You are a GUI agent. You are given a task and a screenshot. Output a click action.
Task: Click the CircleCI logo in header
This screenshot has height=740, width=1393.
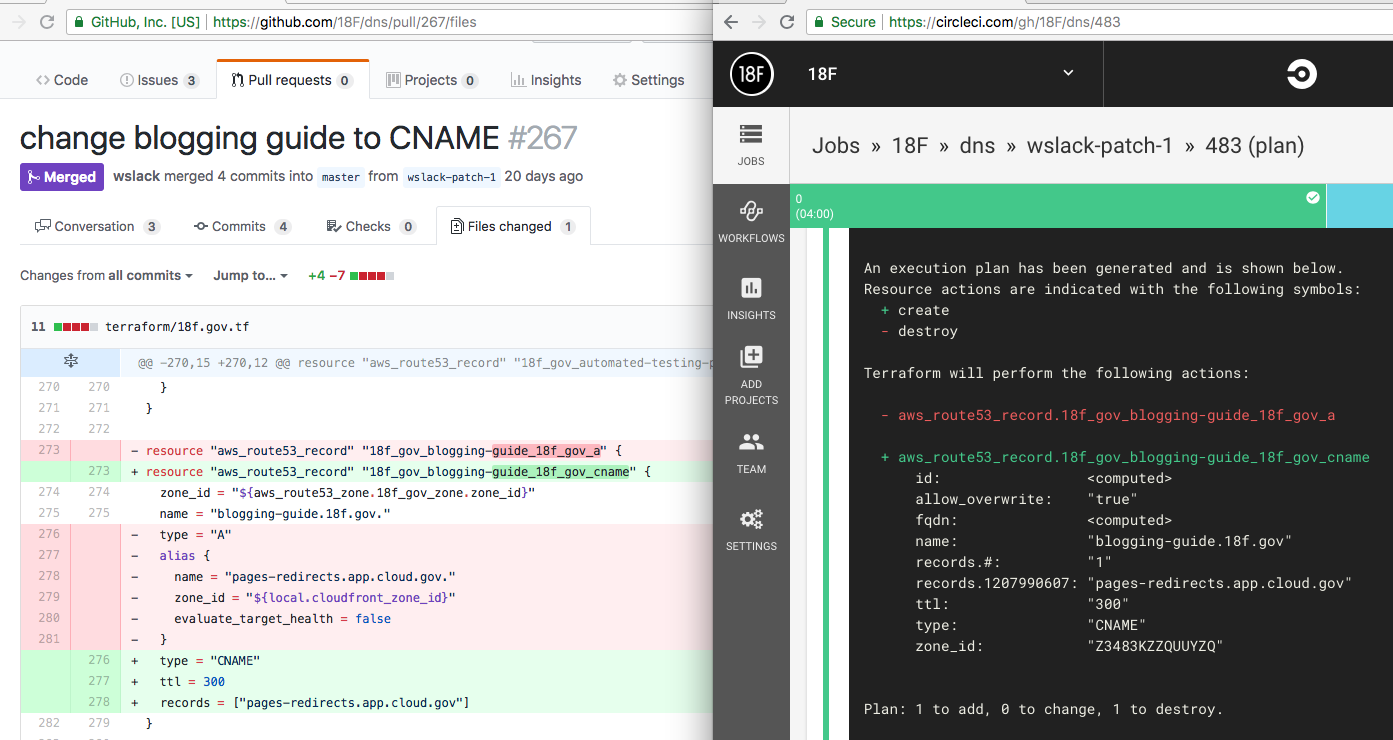1301,74
